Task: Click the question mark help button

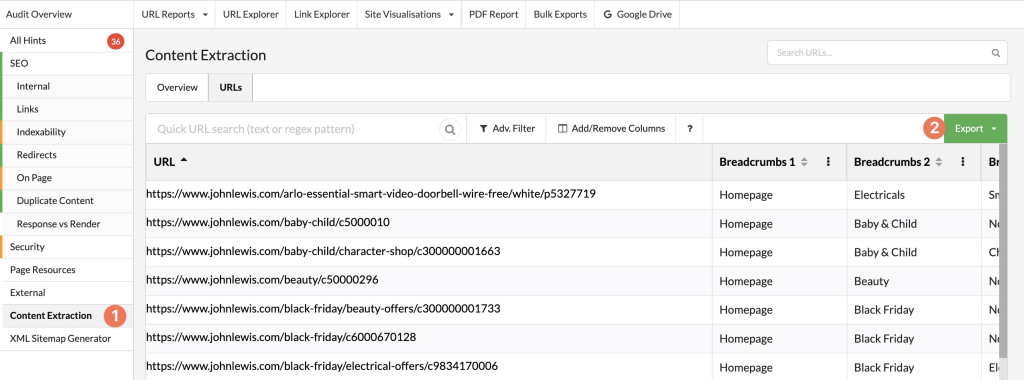Action: [690, 129]
